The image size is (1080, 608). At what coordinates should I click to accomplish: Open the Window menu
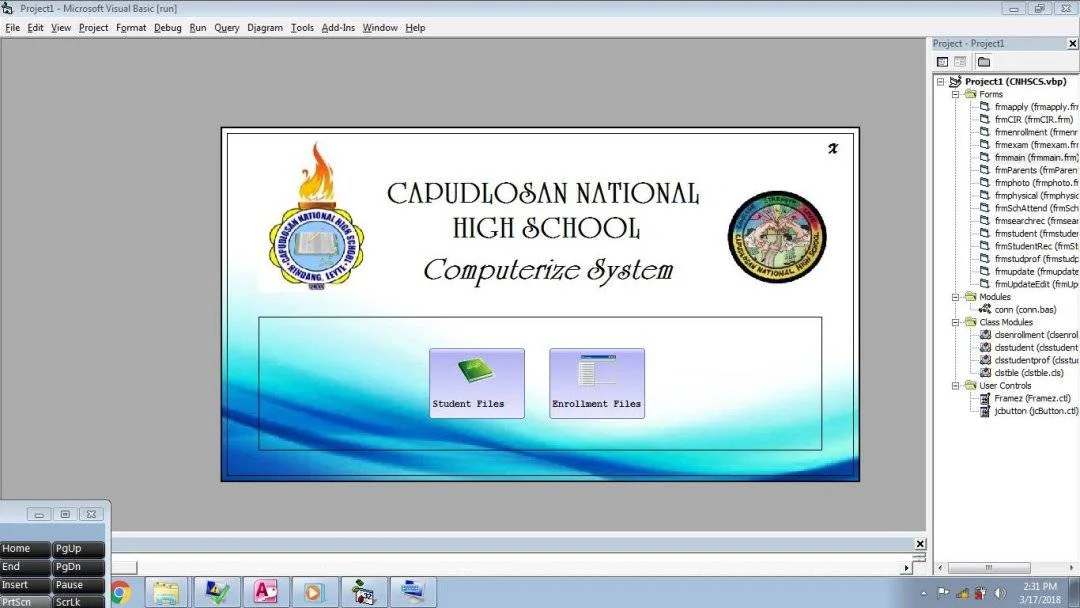tap(380, 28)
